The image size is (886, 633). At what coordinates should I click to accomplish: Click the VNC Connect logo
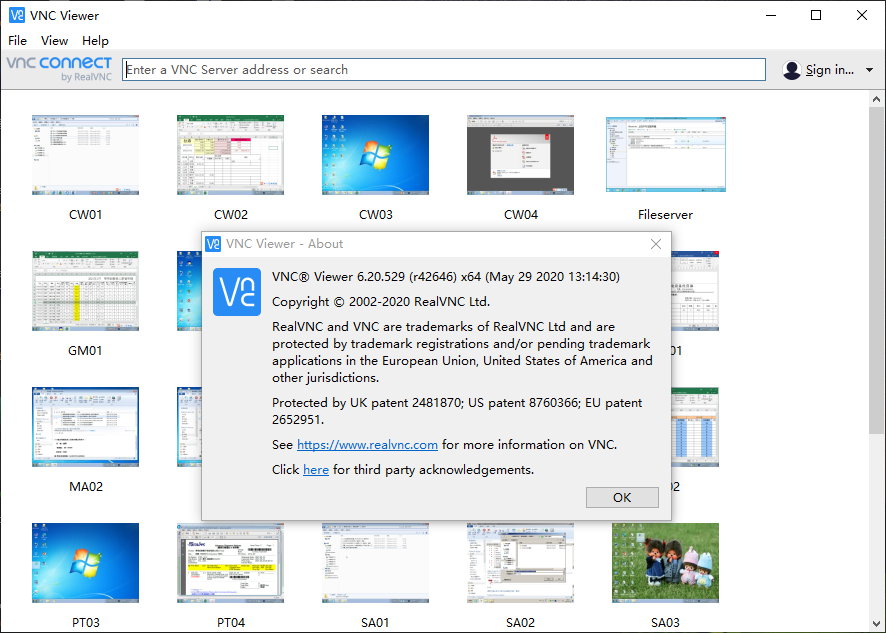(59, 68)
